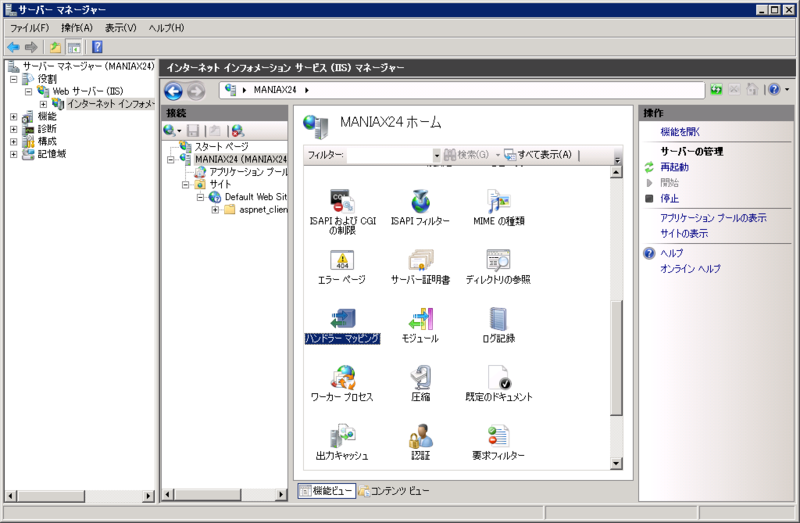Click the help icon in top toolbar

[97, 47]
